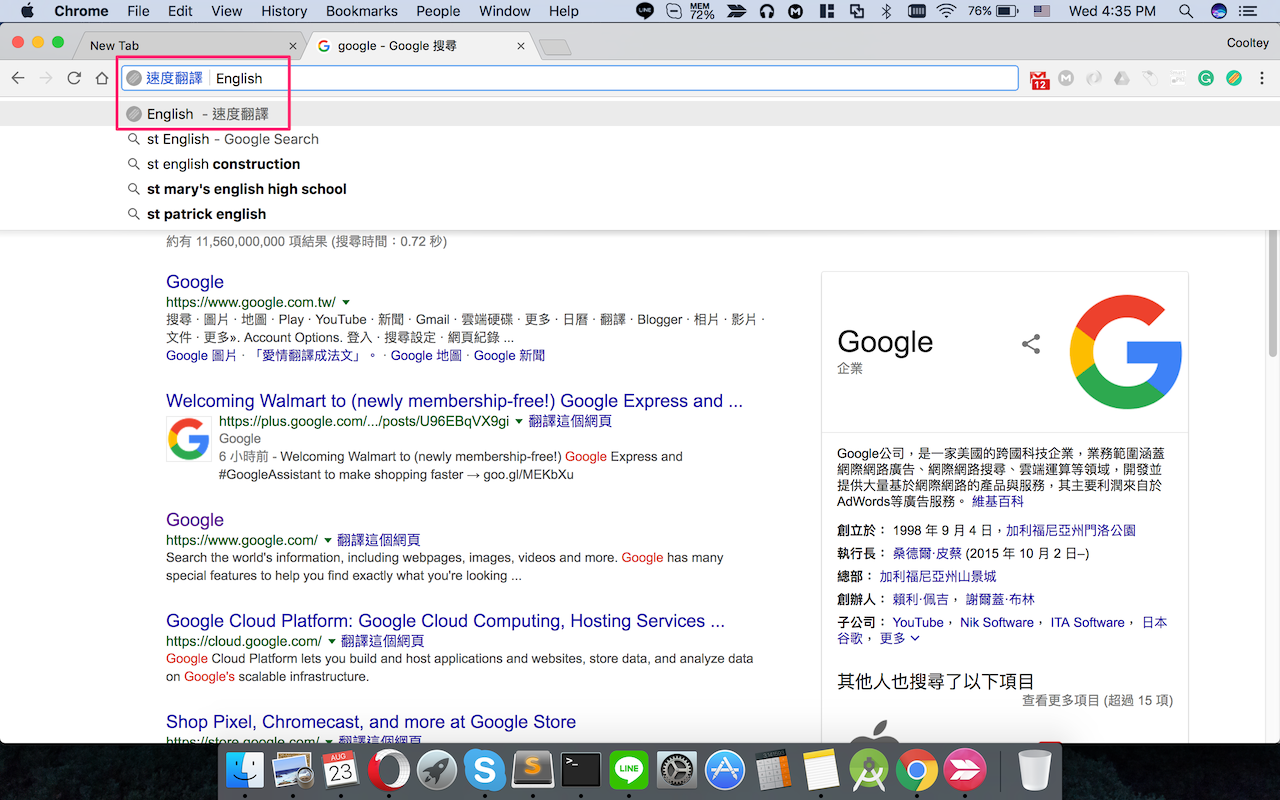
Task: Click the page vertical scrollbar
Action: click(1273, 294)
